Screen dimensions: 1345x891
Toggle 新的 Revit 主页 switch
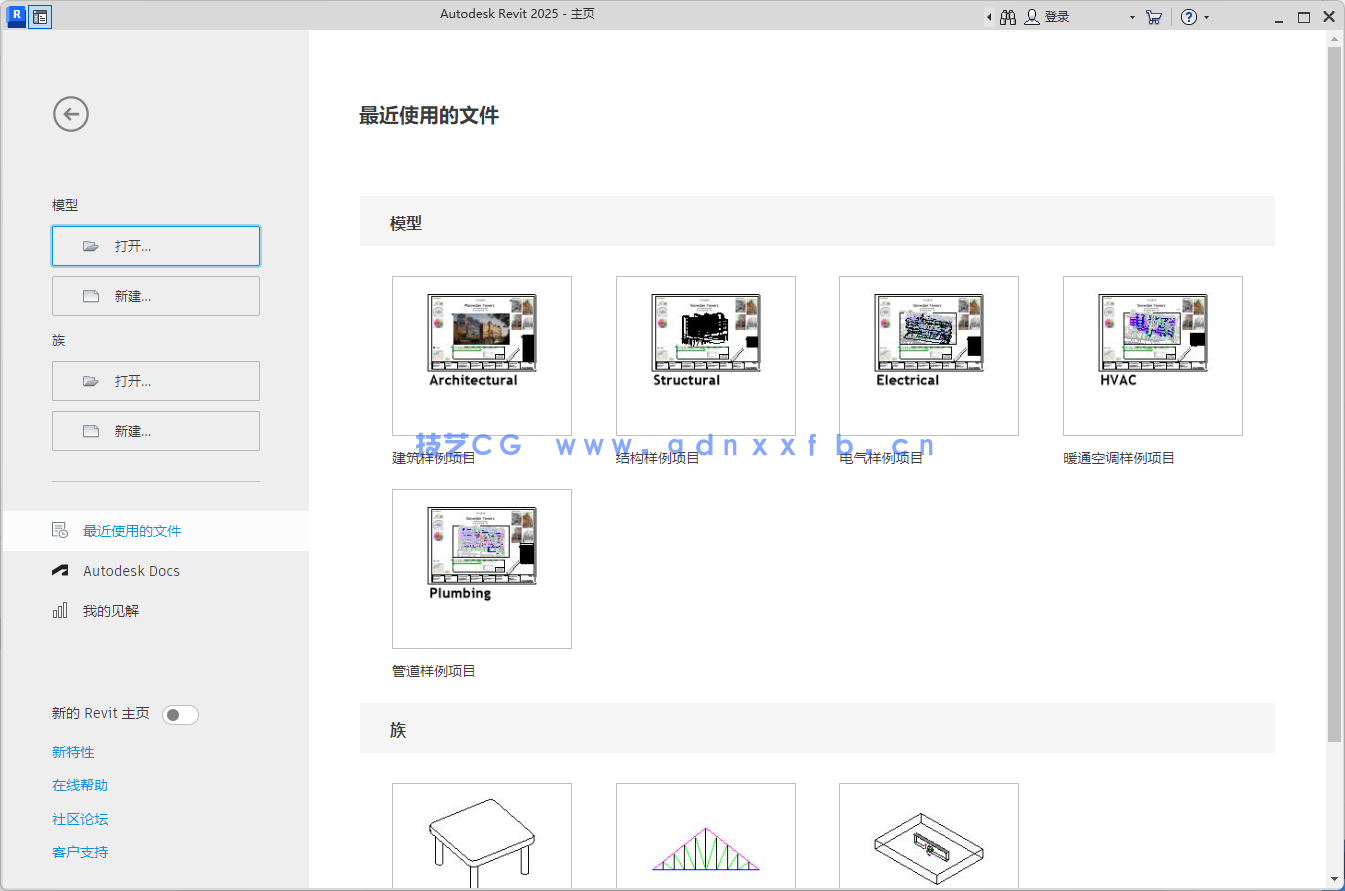click(x=180, y=714)
